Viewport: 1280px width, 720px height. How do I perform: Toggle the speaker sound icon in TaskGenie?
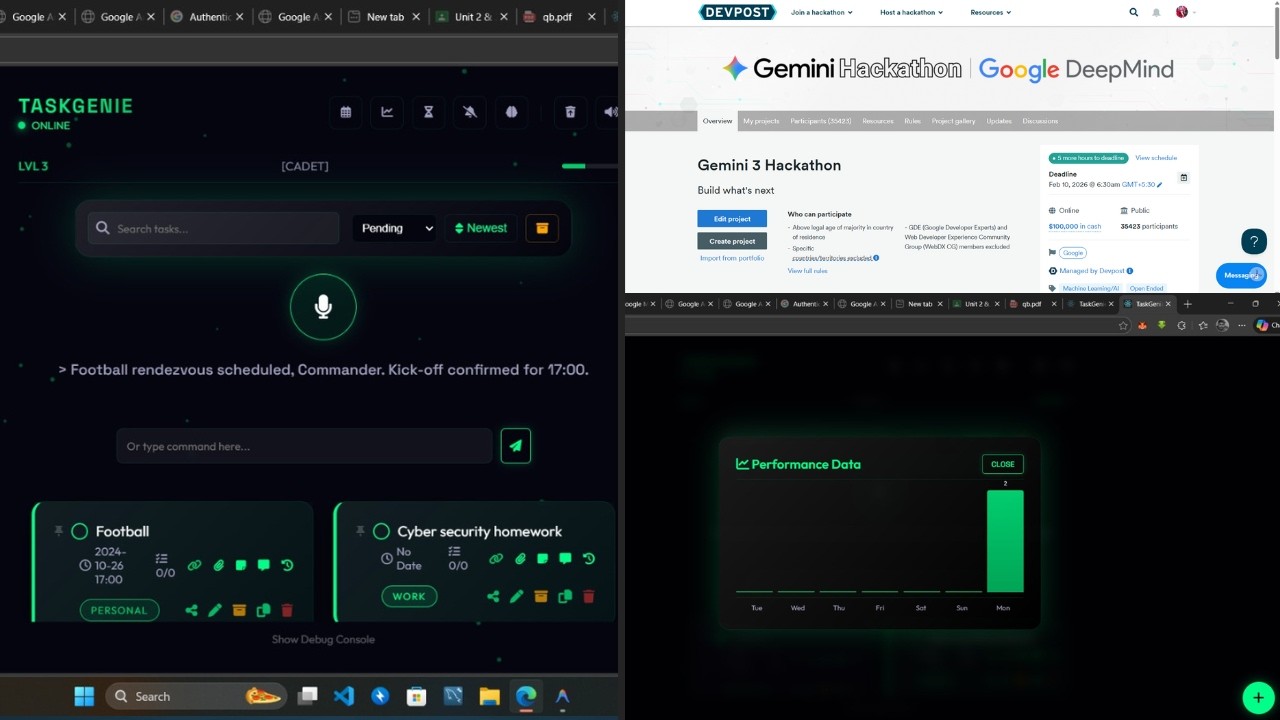tap(609, 112)
